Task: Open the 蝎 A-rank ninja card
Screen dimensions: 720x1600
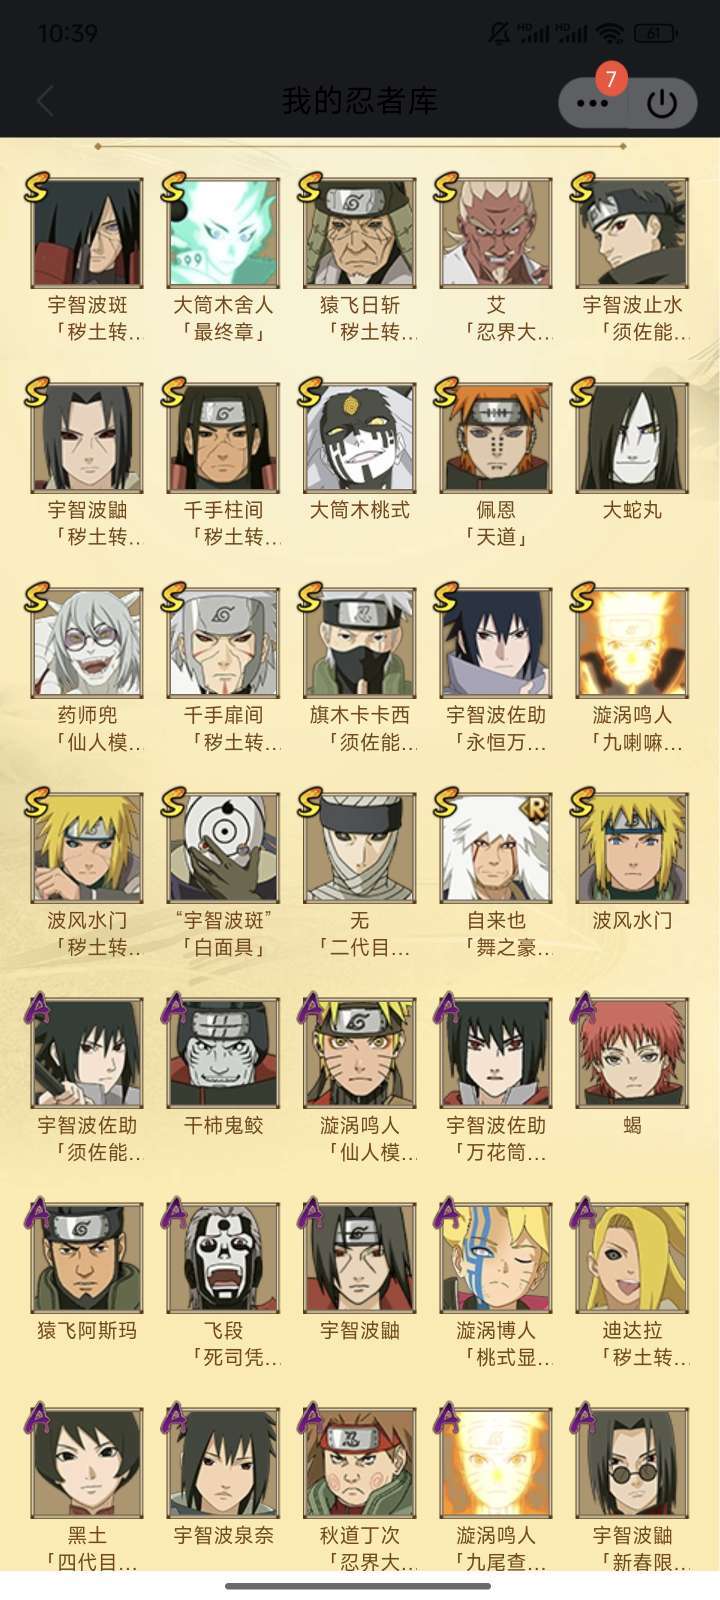Action: 632,1053
